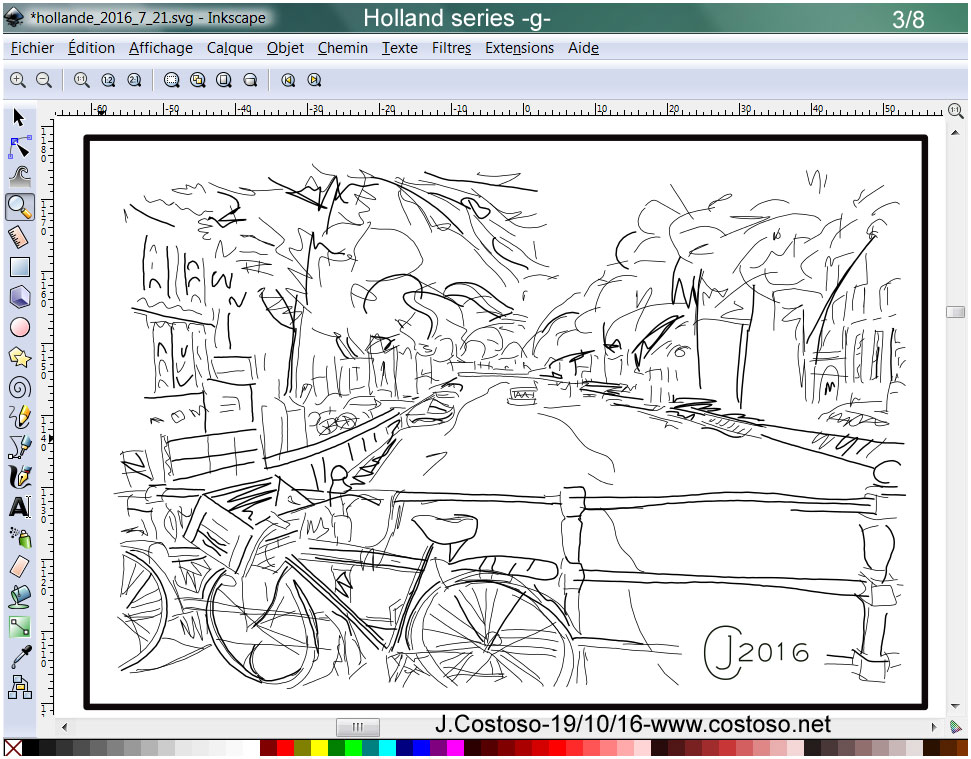
Task: Select the arrow Selector tool
Action: [19, 118]
